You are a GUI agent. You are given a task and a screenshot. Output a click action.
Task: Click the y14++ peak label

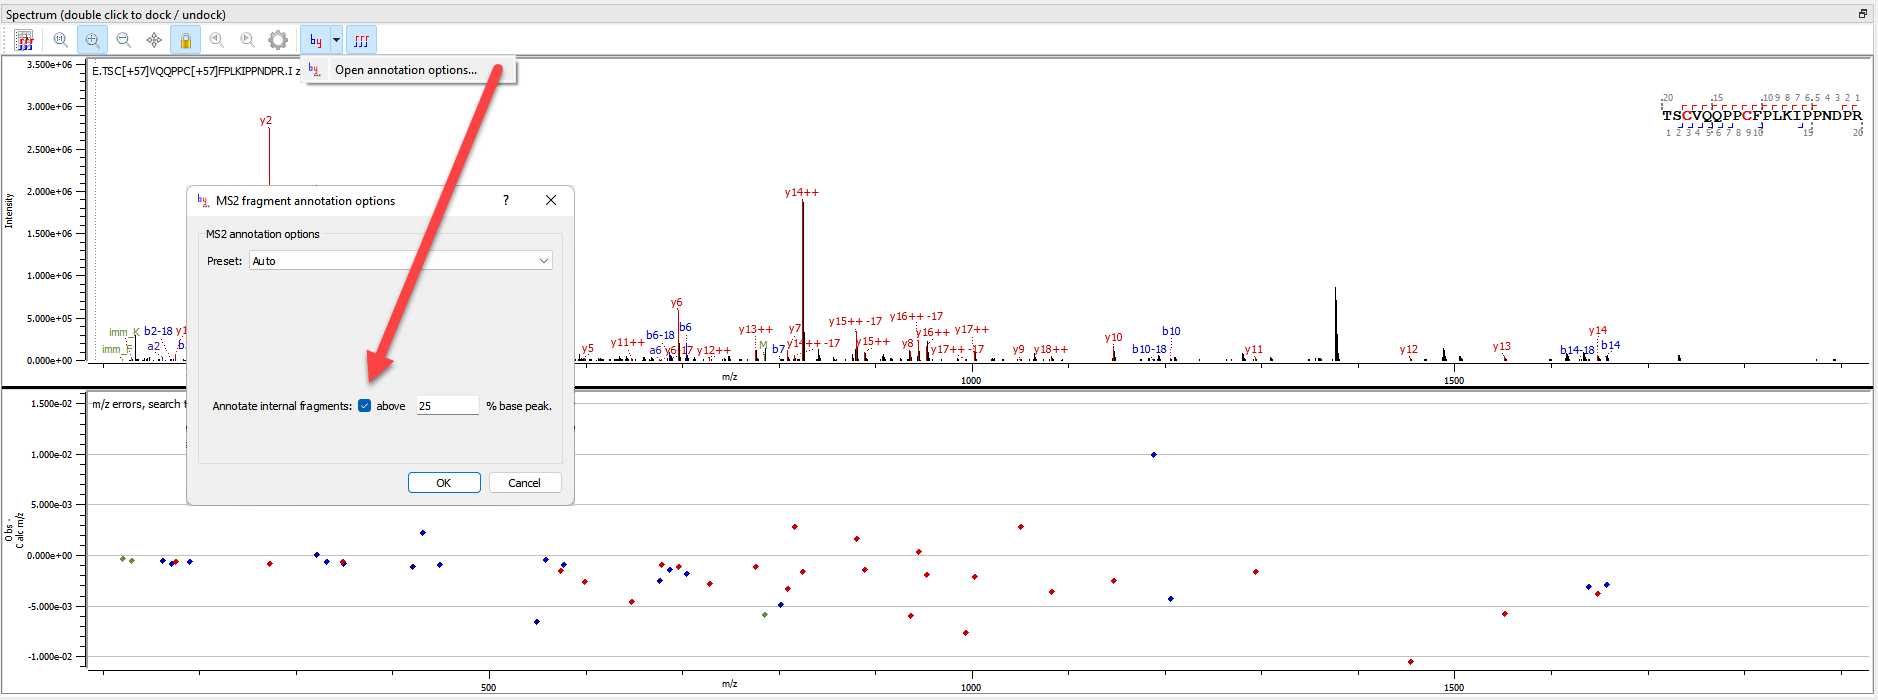(x=801, y=192)
